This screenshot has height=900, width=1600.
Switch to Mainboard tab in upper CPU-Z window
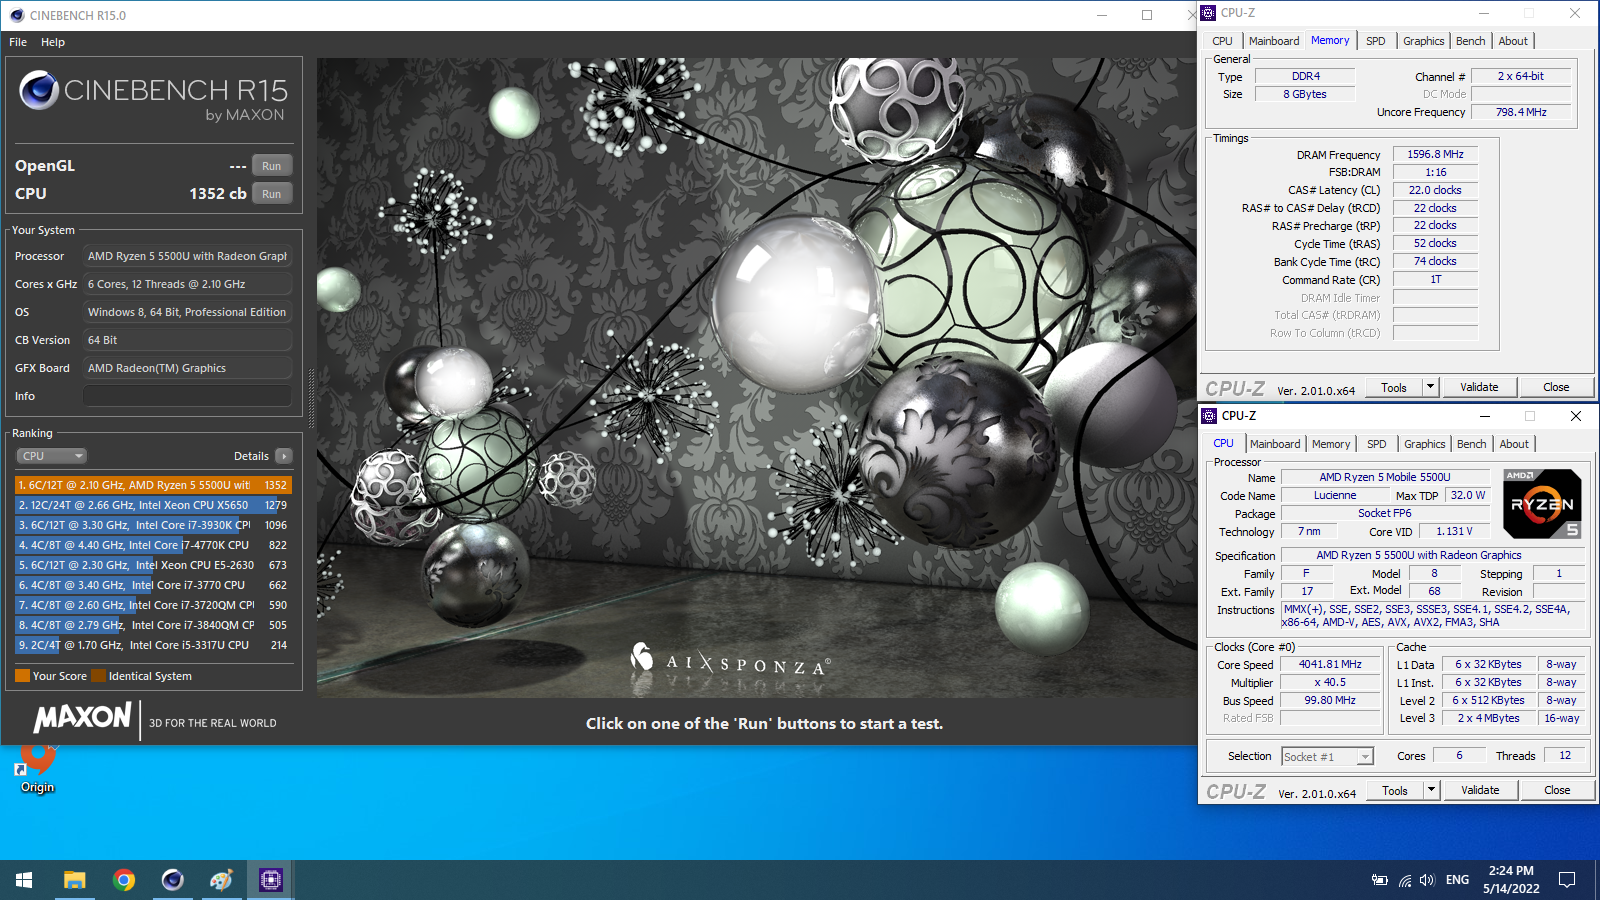click(x=1274, y=41)
